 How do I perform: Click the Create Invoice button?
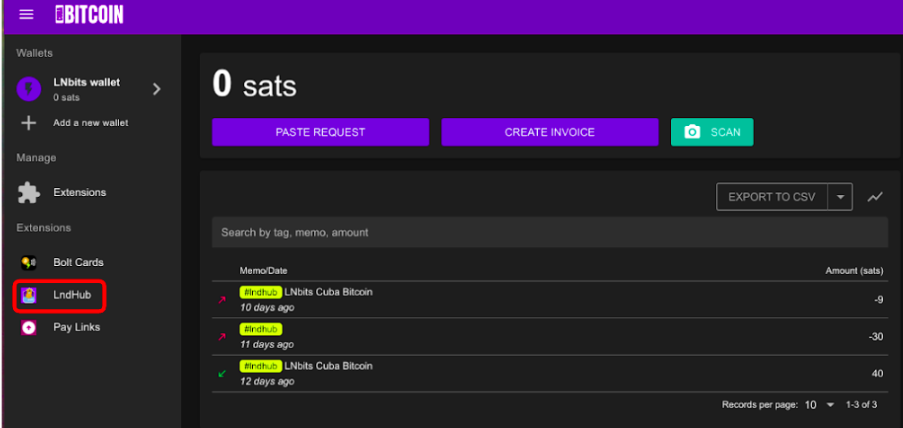tap(549, 132)
